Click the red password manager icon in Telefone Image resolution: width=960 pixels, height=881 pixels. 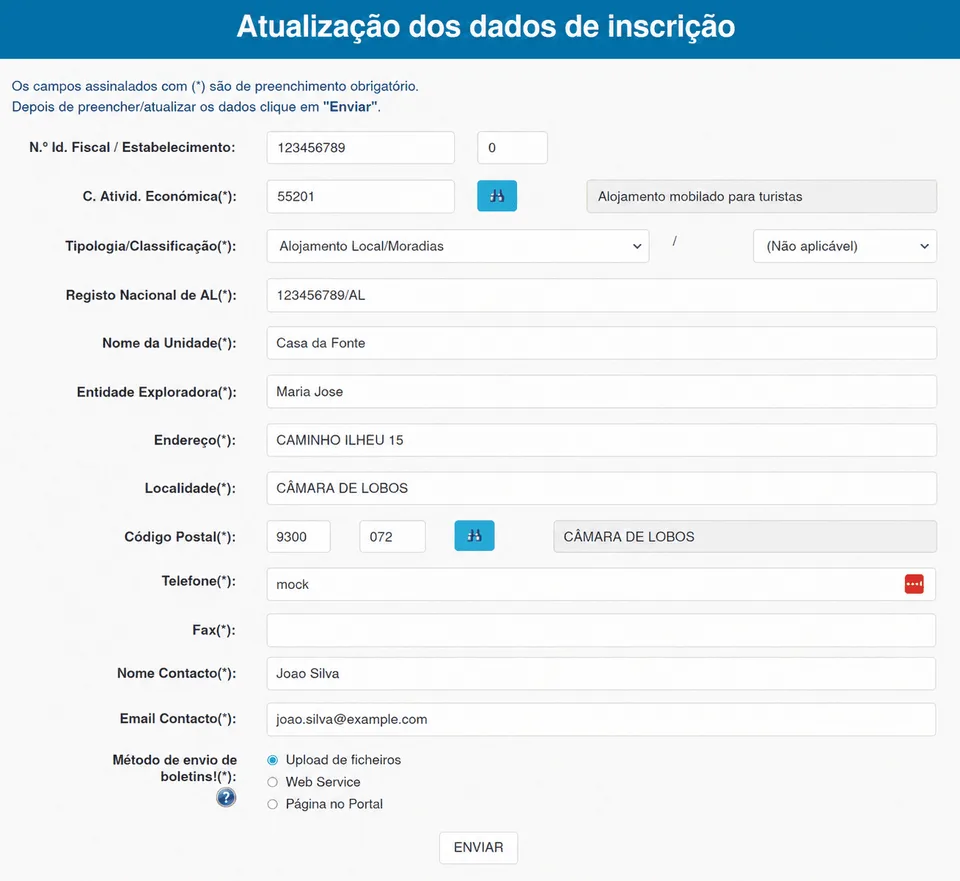point(914,583)
